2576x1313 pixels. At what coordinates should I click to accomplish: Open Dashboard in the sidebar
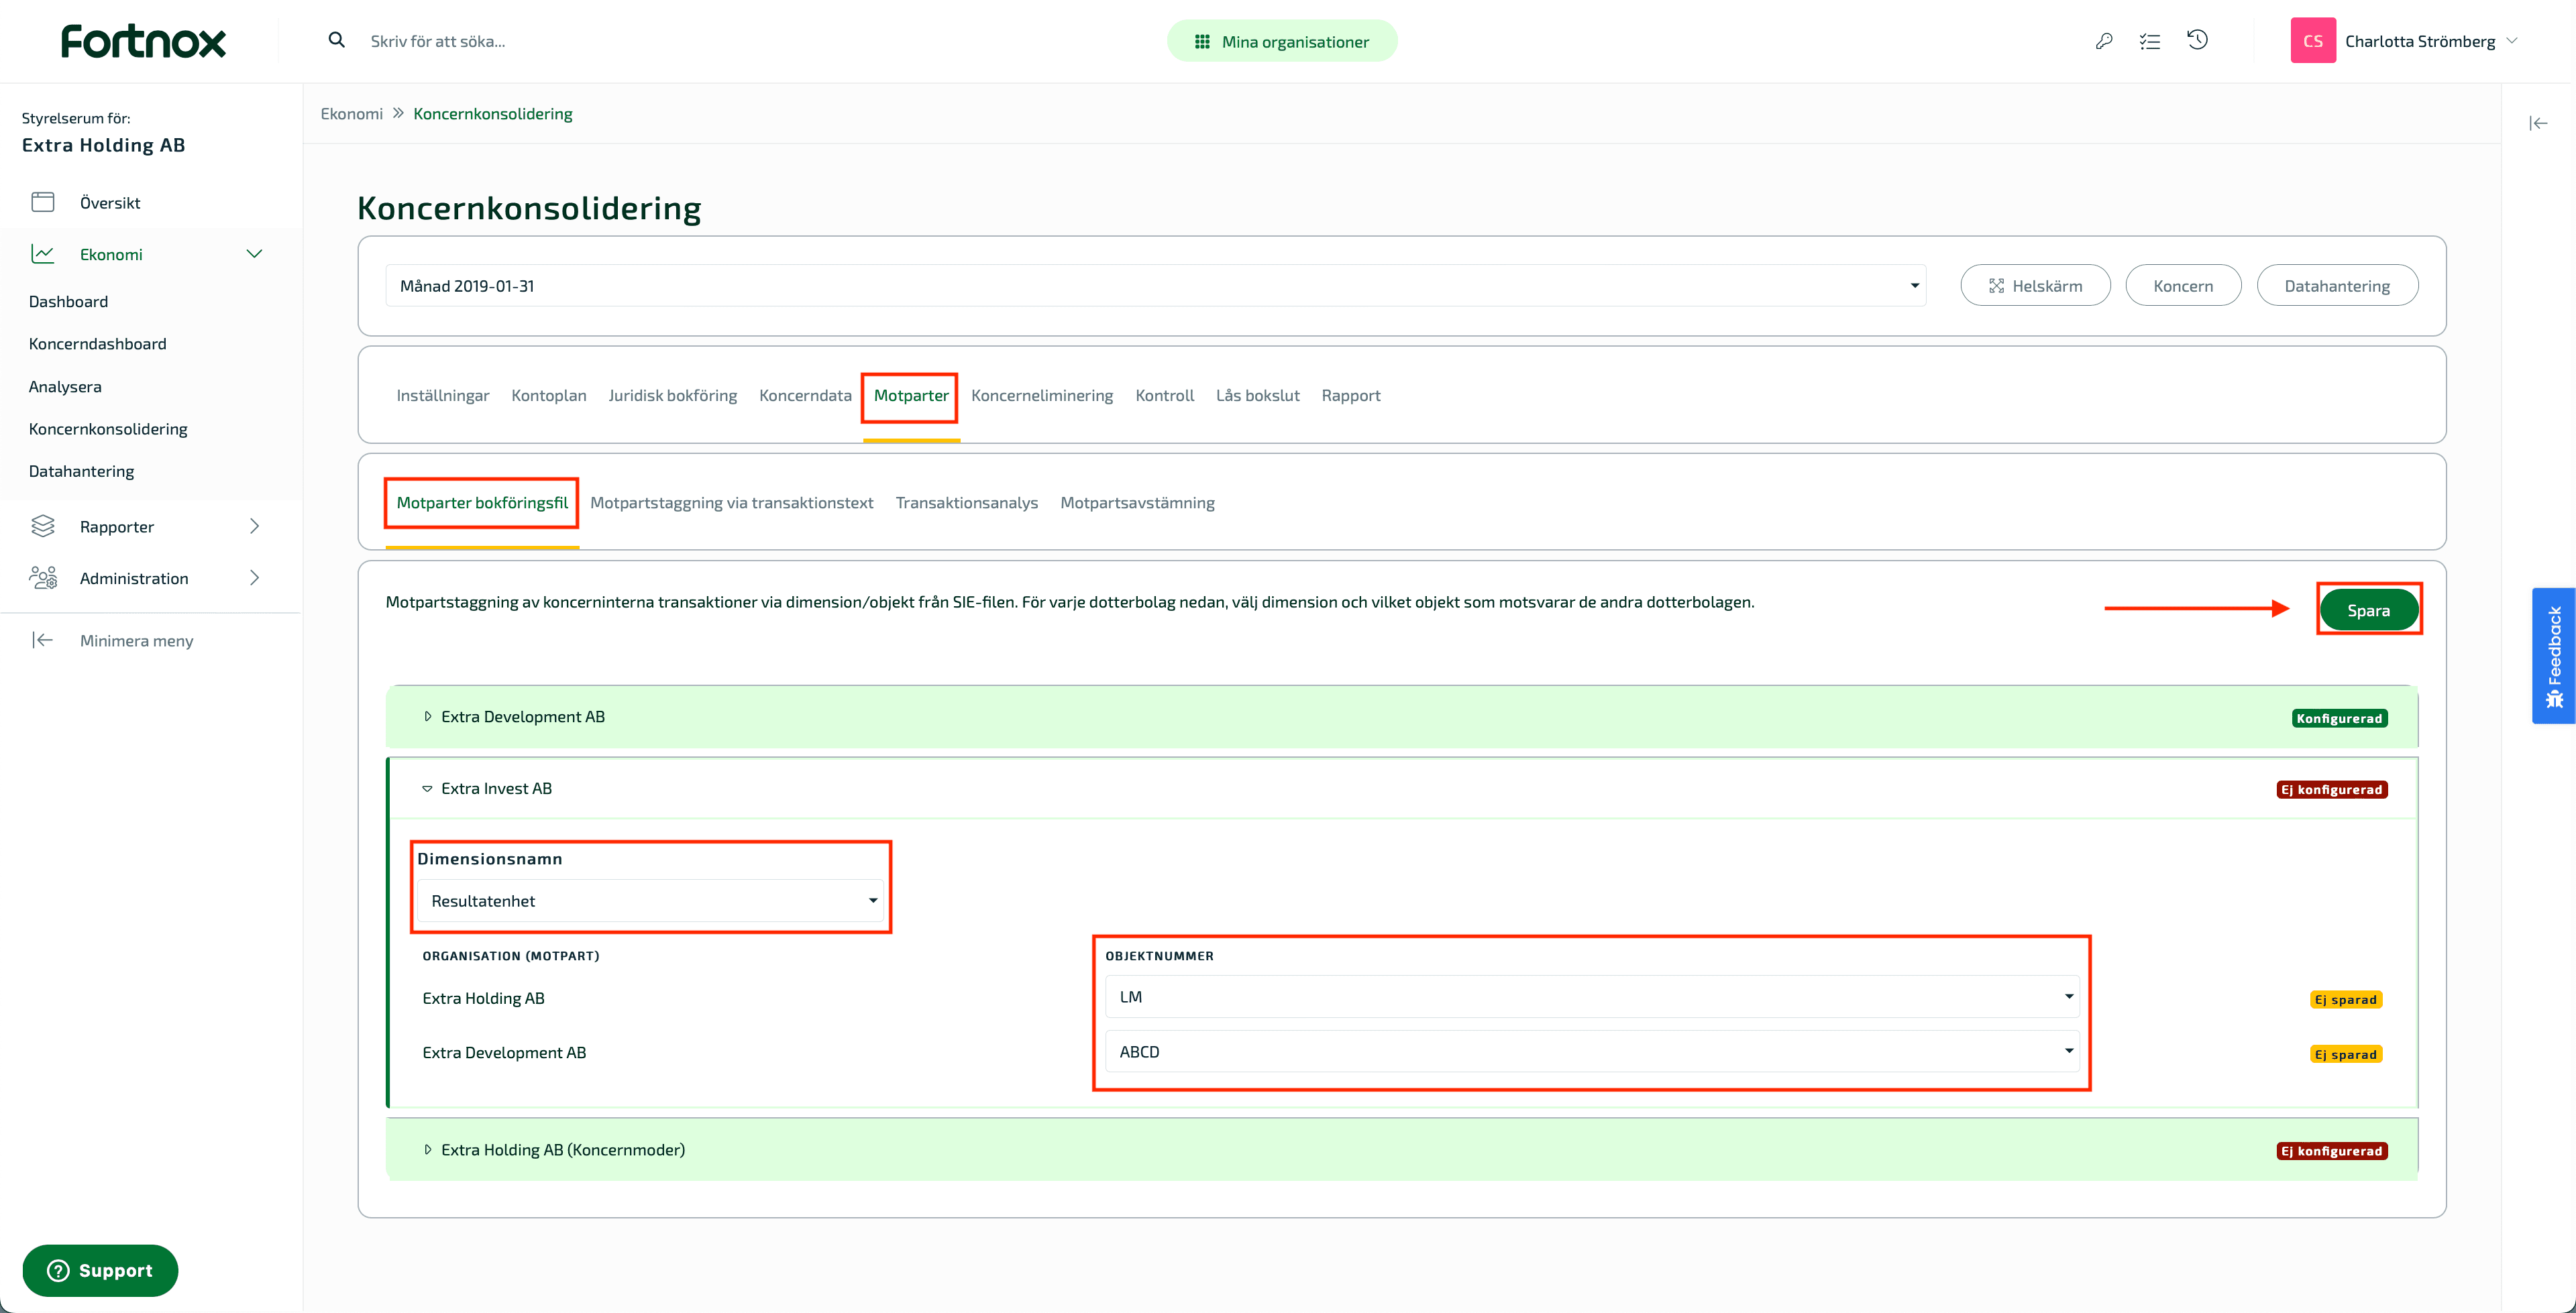68,301
